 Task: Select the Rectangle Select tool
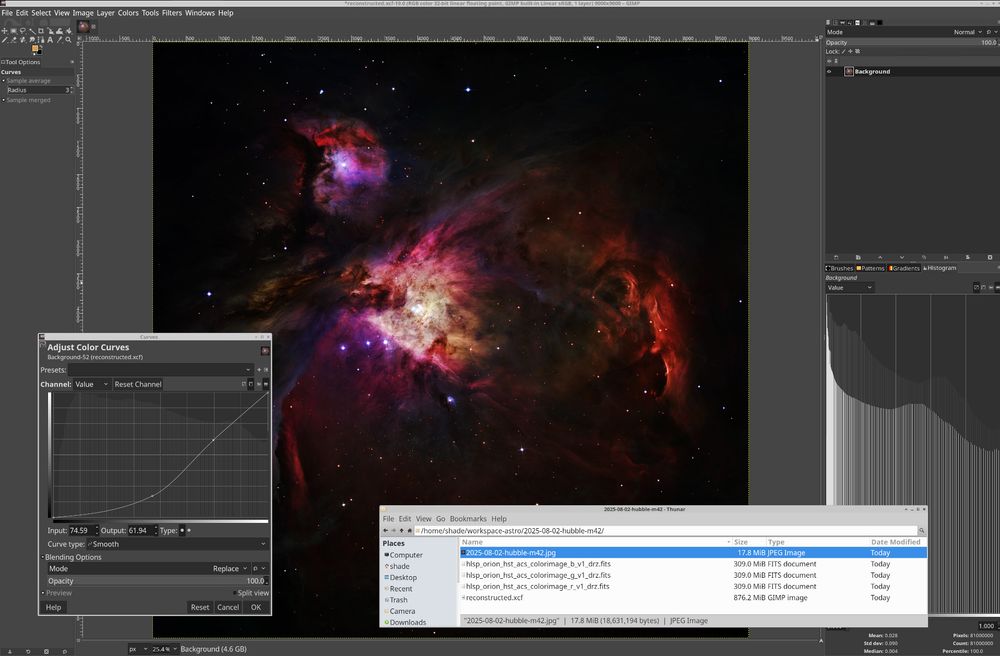(x=13, y=31)
